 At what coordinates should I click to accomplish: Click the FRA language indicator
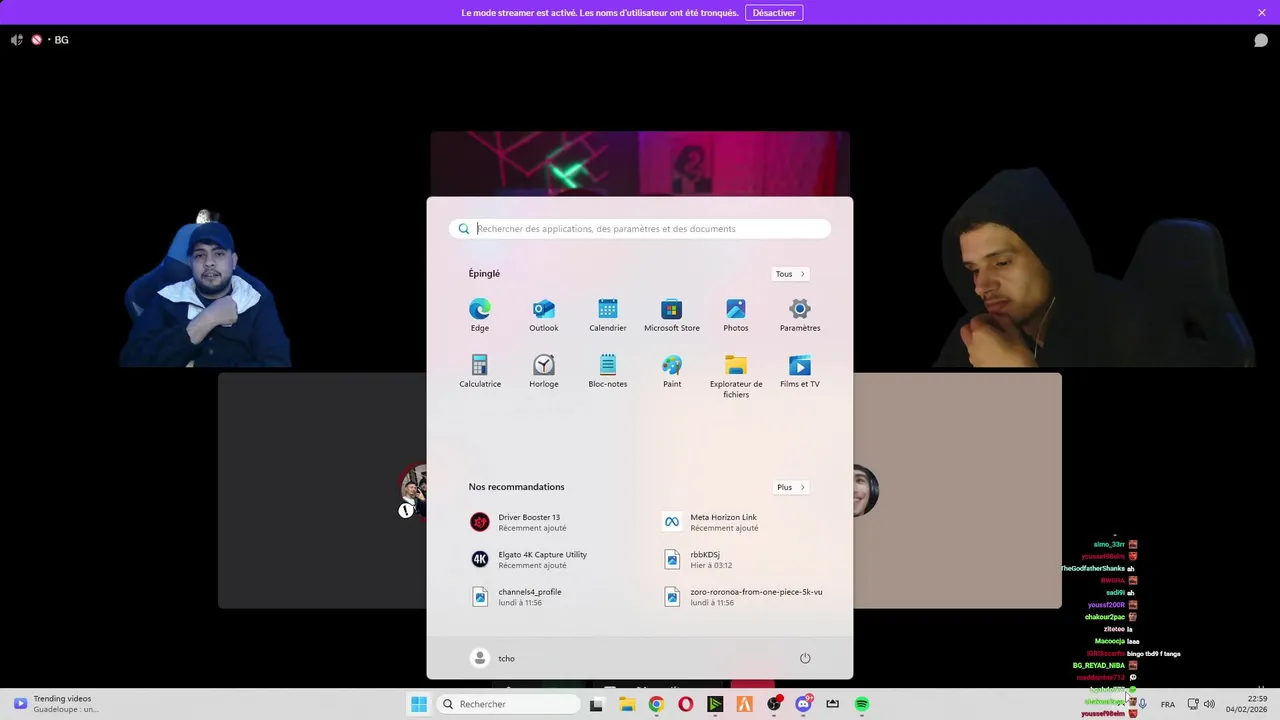[x=1168, y=705]
